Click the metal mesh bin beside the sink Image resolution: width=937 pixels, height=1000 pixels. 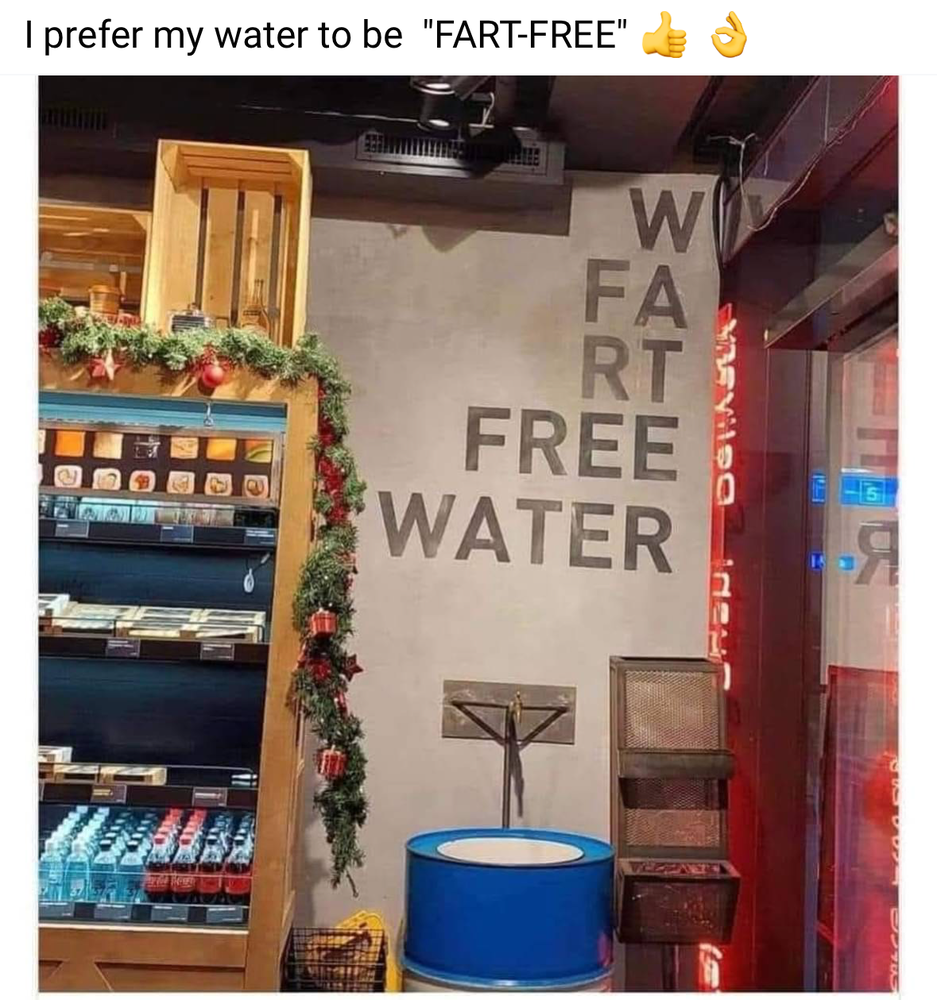[x=672, y=797]
